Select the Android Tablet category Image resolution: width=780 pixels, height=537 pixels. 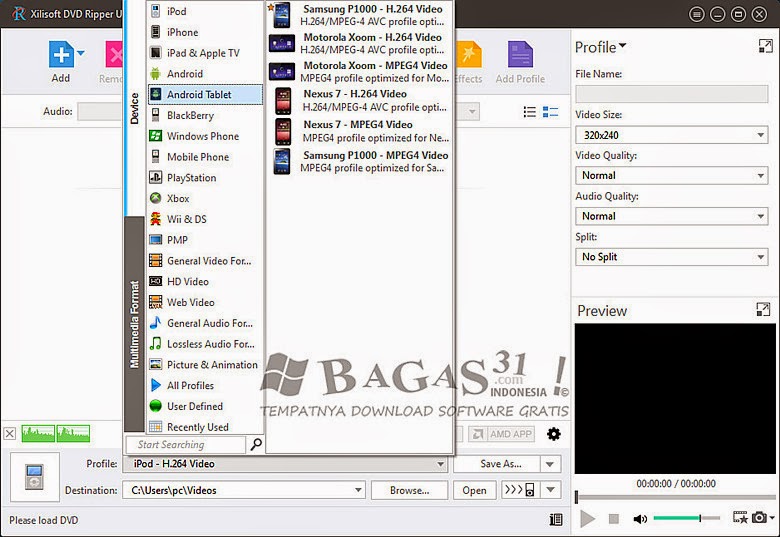click(x=205, y=94)
